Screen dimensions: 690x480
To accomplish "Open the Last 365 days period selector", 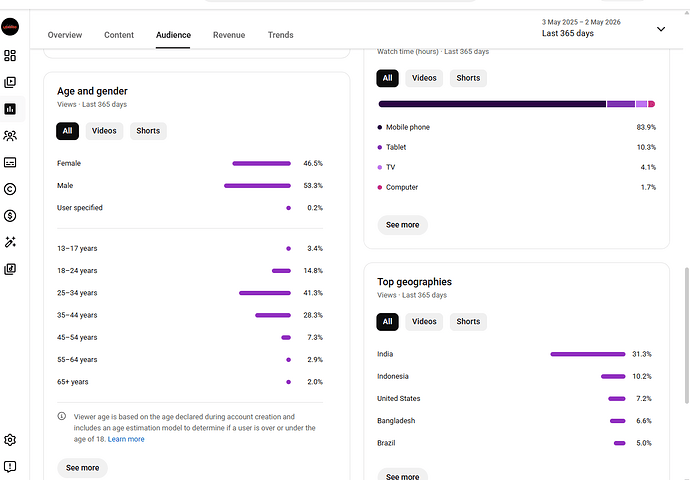I will (x=603, y=28).
